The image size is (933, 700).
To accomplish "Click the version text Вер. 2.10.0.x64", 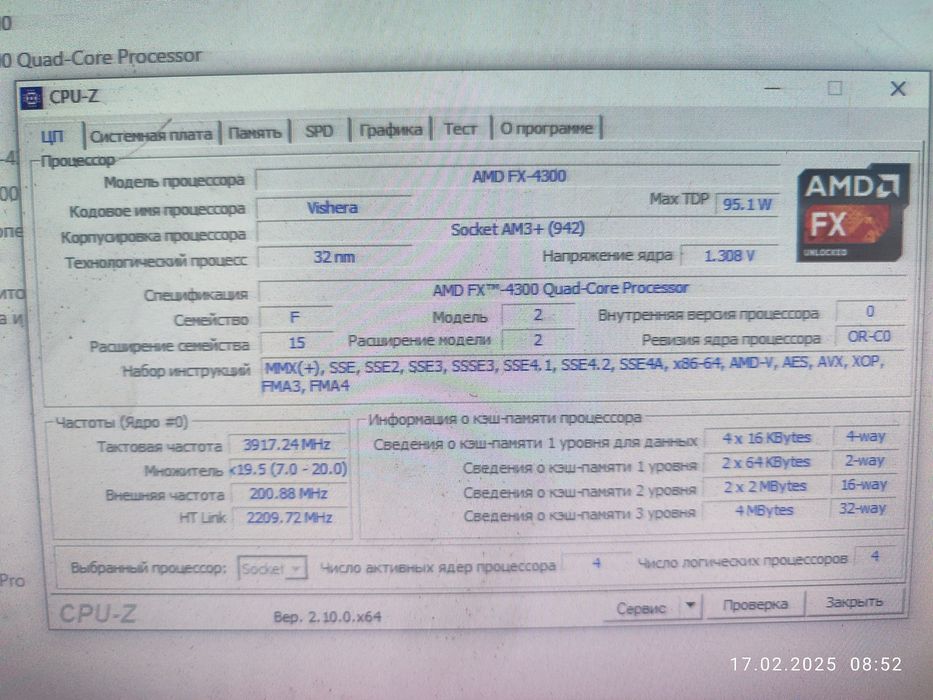I will coord(327,617).
